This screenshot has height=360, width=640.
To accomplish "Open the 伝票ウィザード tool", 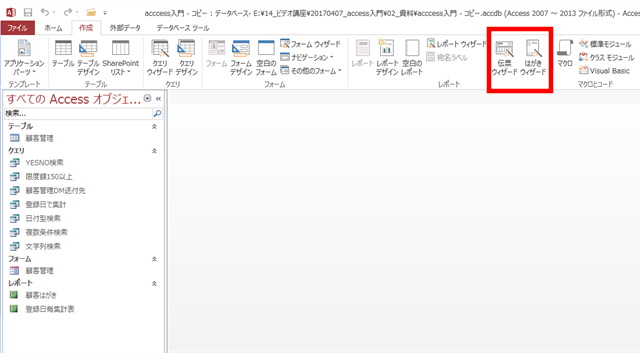I will (504, 58).
